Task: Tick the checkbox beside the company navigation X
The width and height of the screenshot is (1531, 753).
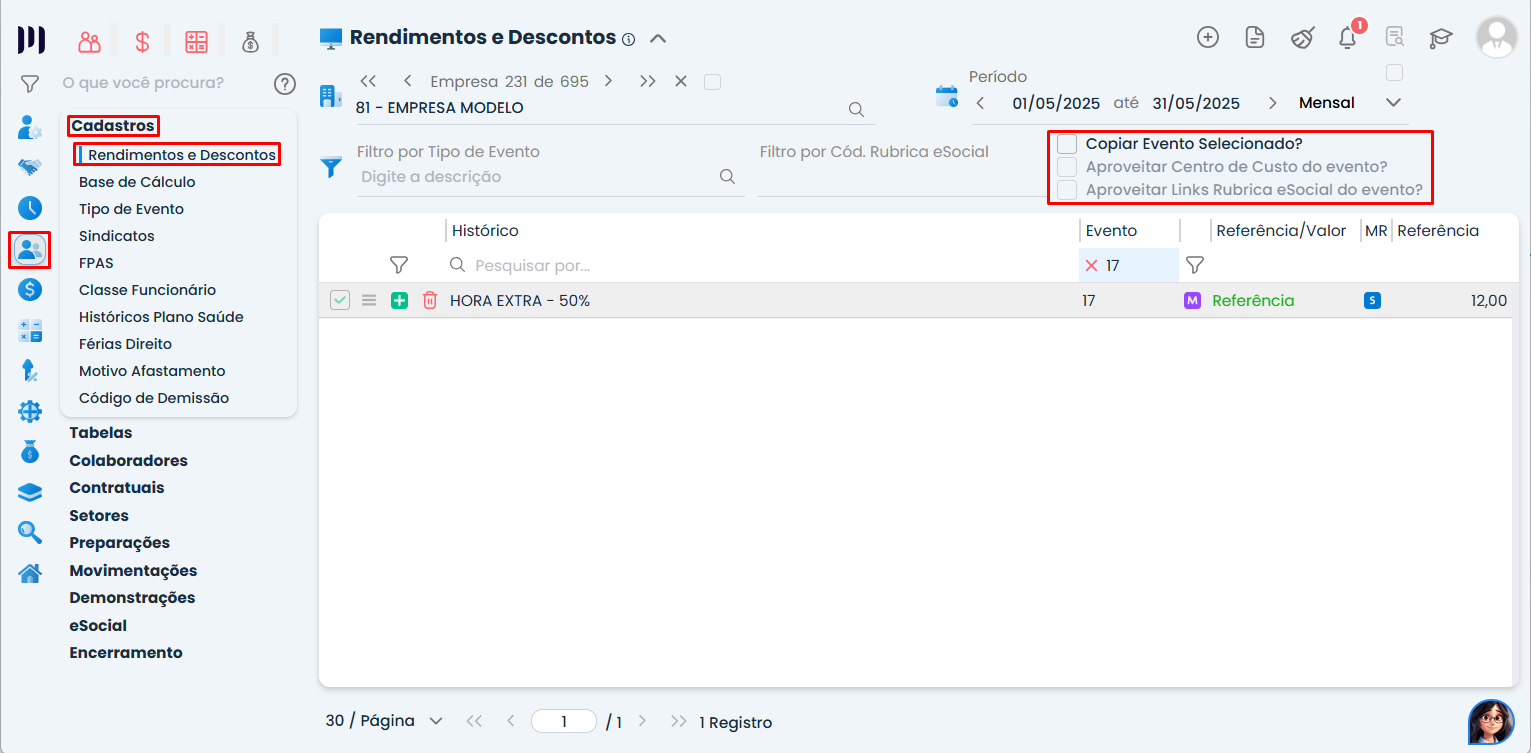Action: [x=712, y=82]
